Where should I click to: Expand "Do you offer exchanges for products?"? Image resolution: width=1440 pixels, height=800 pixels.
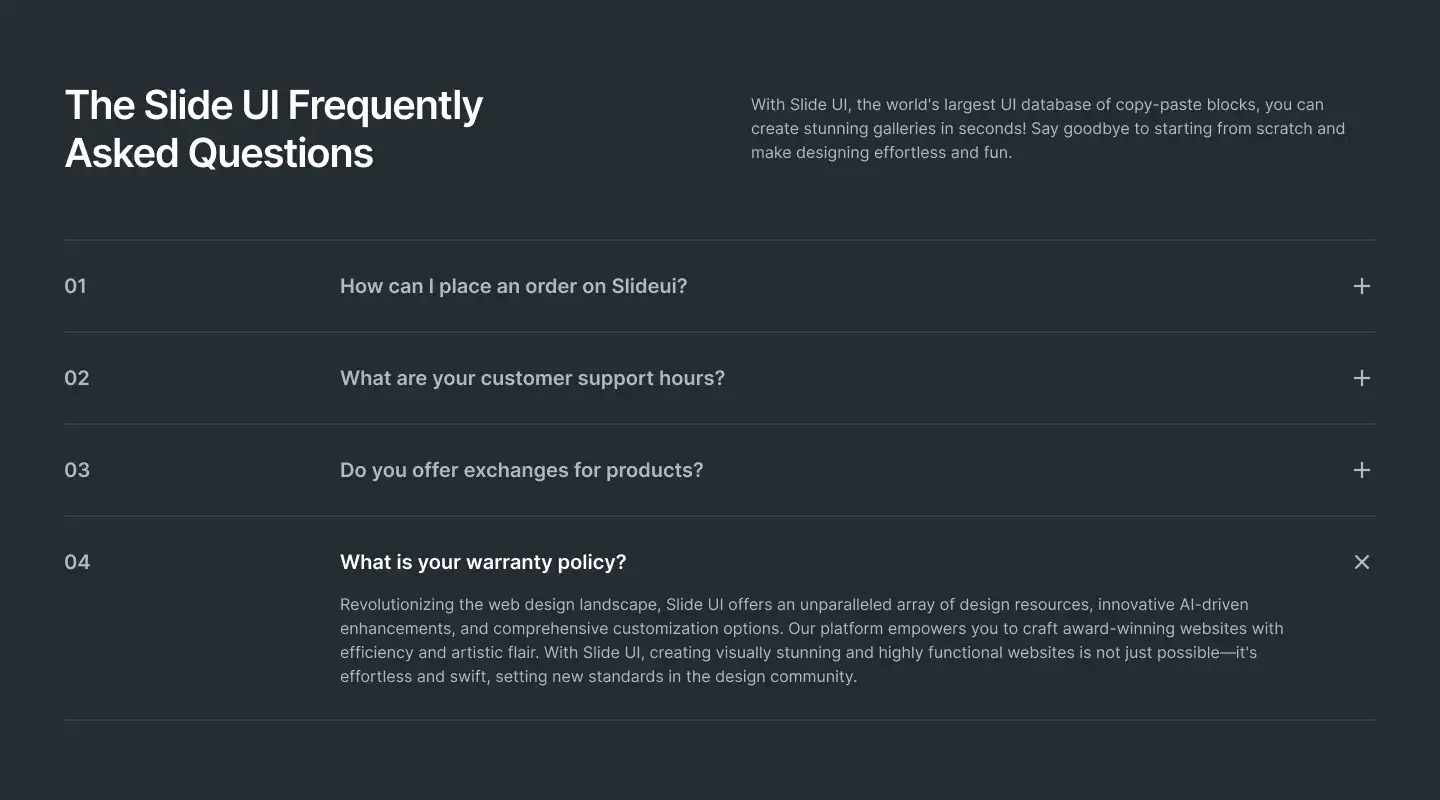coord(521,470)
